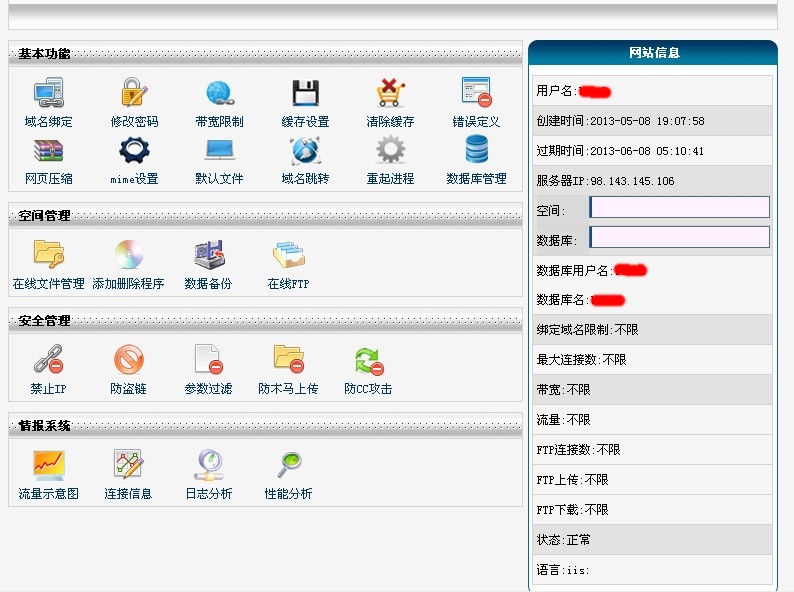Launch the 在线FTP icon

point(288,256)
